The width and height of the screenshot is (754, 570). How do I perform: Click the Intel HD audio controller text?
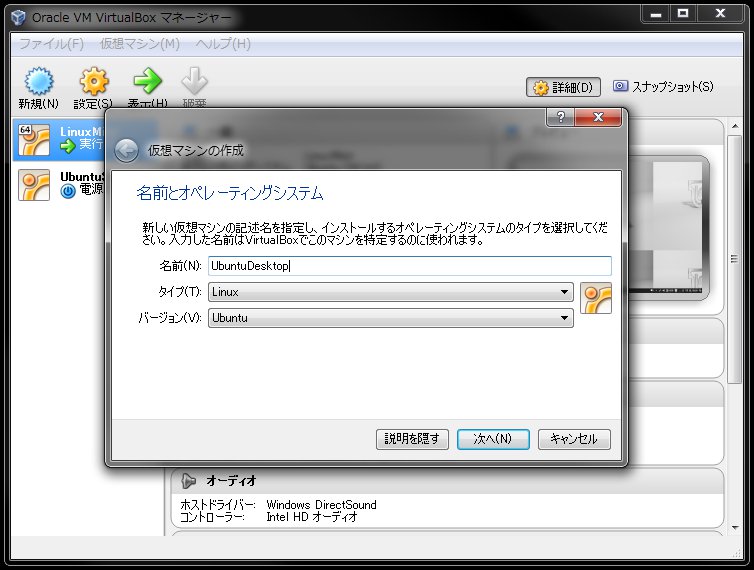pyautogui.click(x=312, y=517)
